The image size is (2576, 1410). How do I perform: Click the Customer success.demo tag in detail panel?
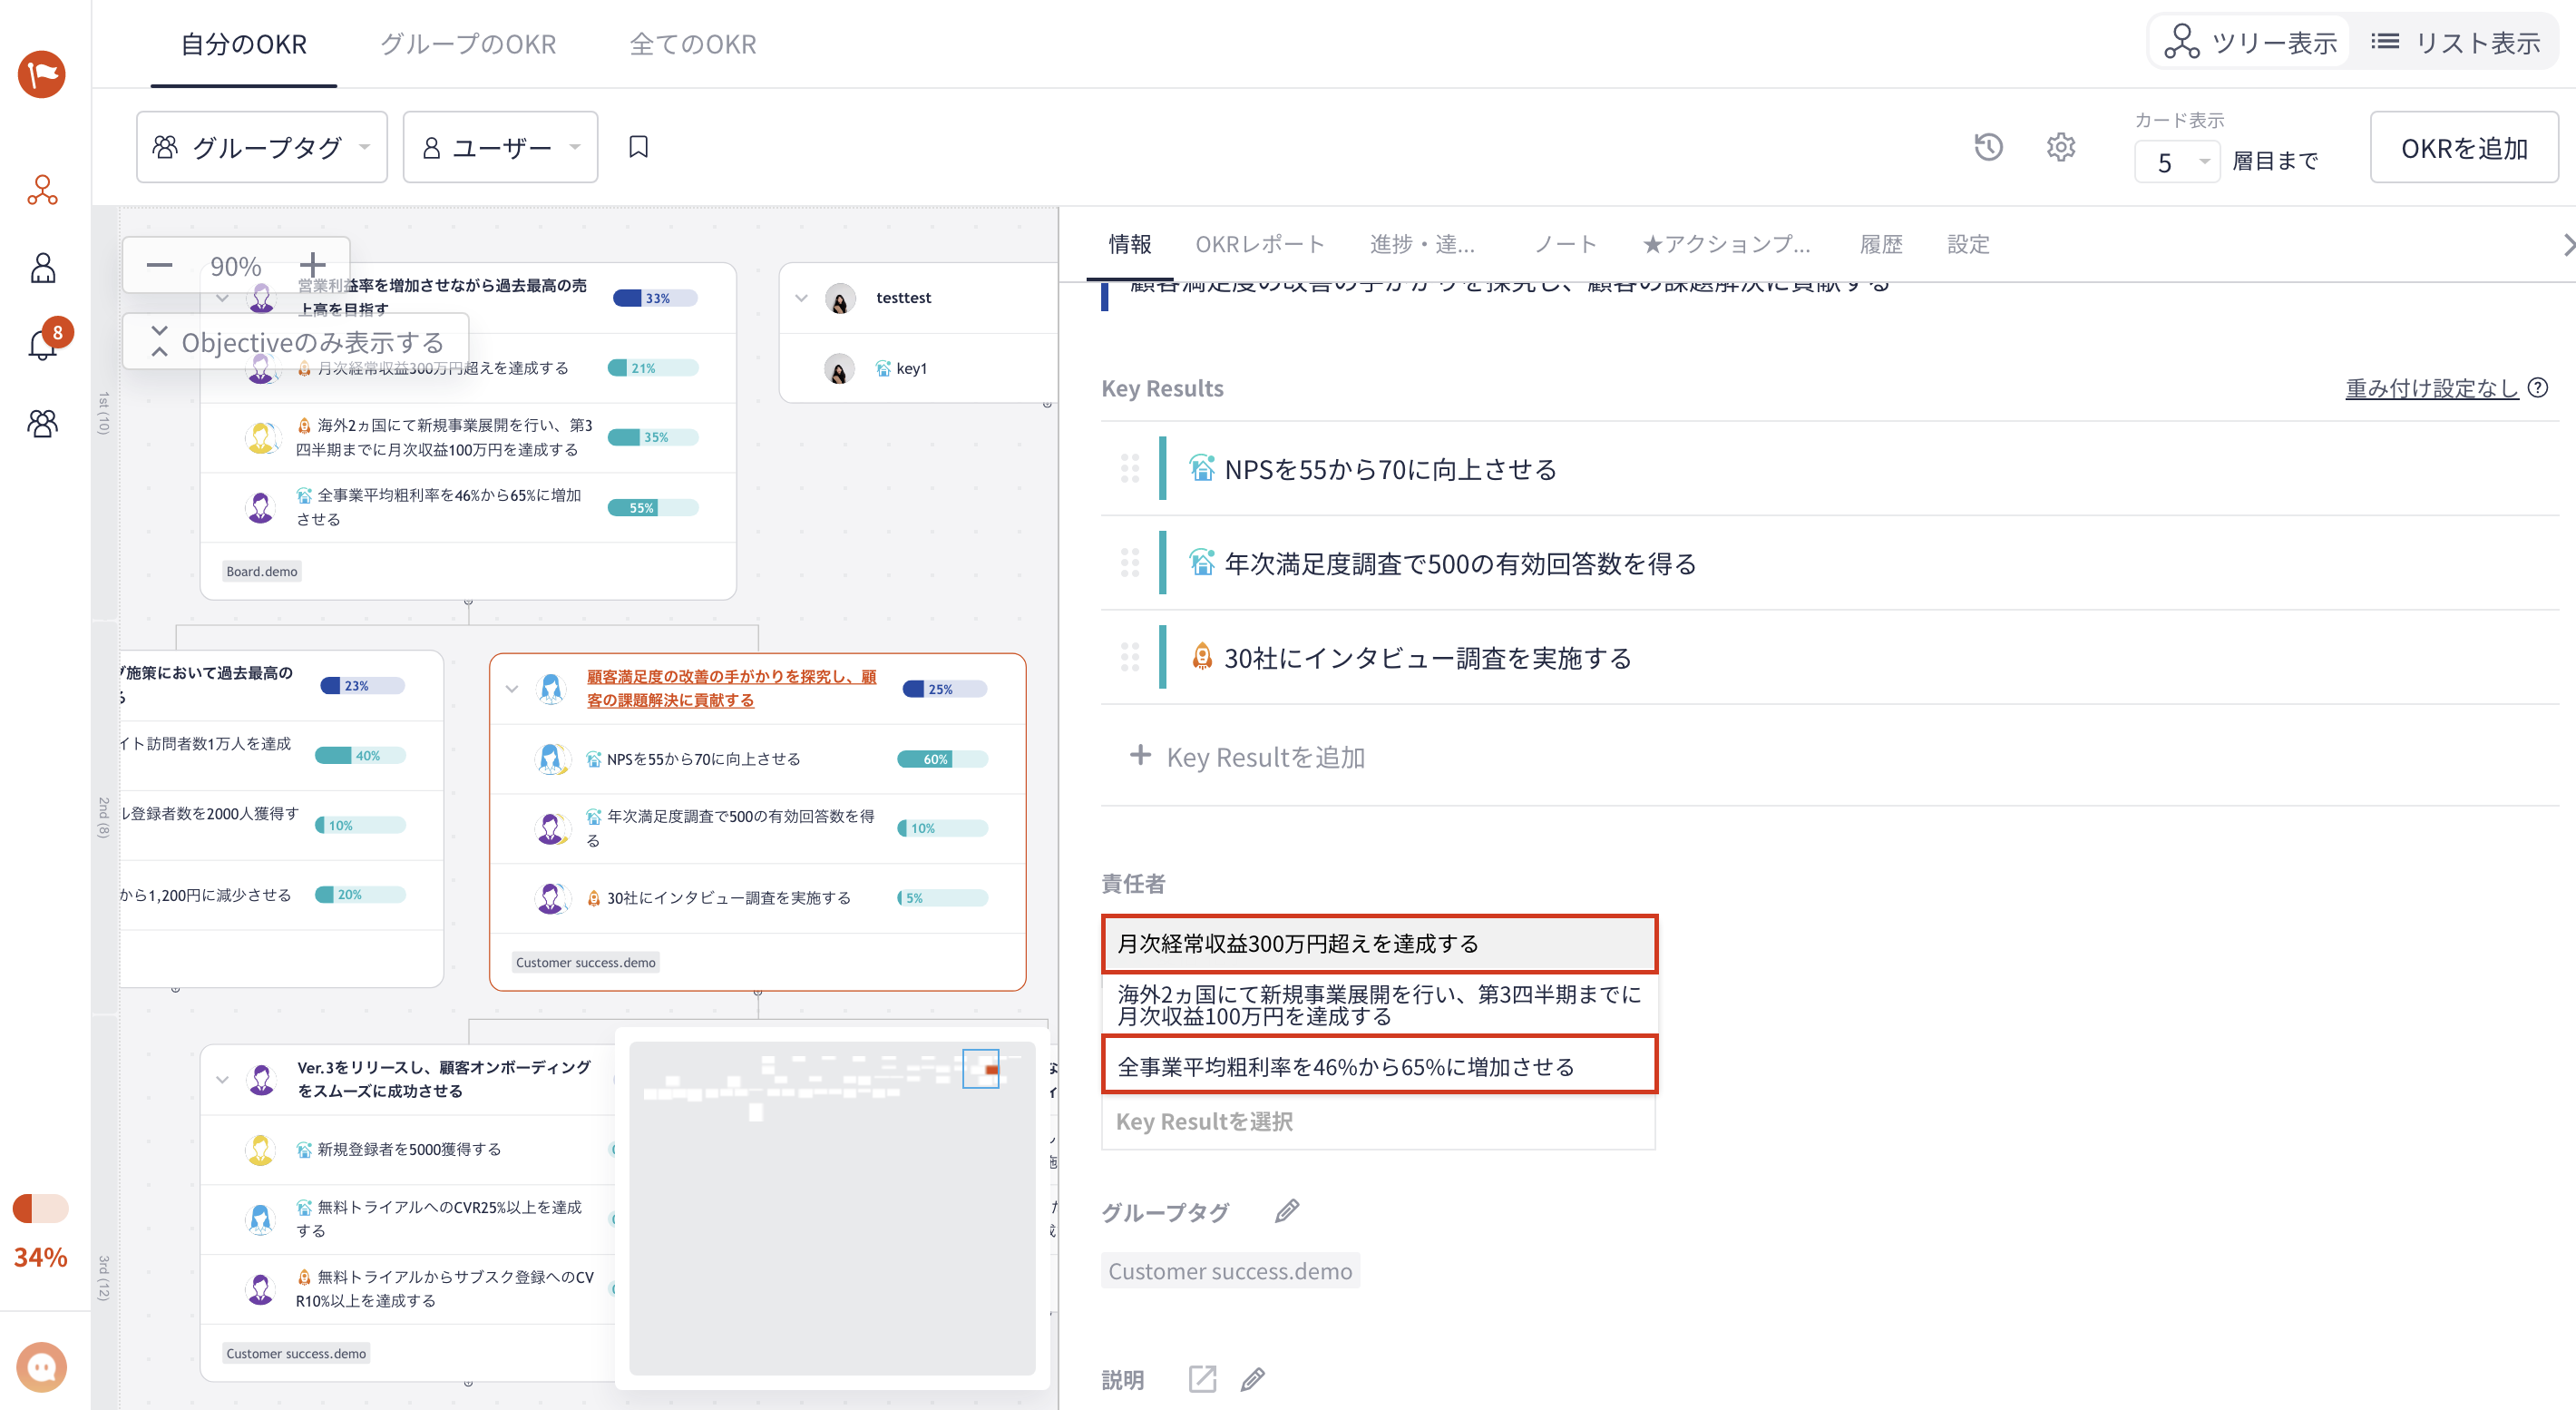click(x=1230, y=1270)
